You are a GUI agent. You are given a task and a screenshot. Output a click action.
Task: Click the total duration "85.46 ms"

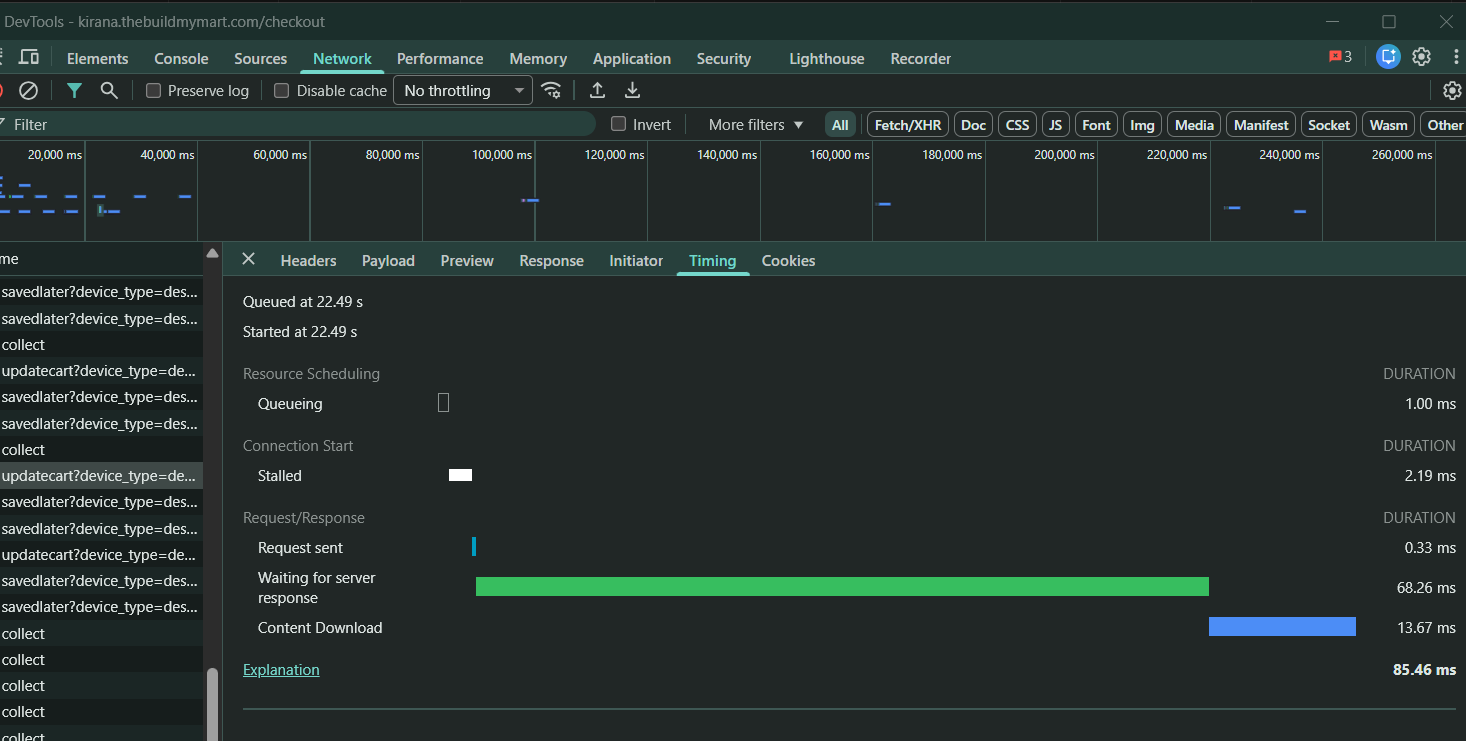click(1424, 669)
